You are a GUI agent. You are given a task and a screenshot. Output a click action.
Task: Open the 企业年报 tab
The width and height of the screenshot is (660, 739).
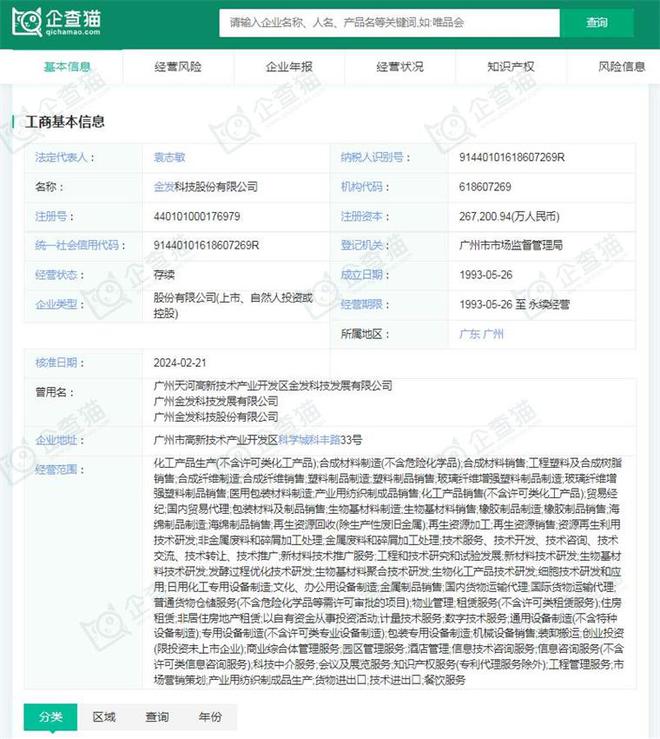(x=289, y=66)
